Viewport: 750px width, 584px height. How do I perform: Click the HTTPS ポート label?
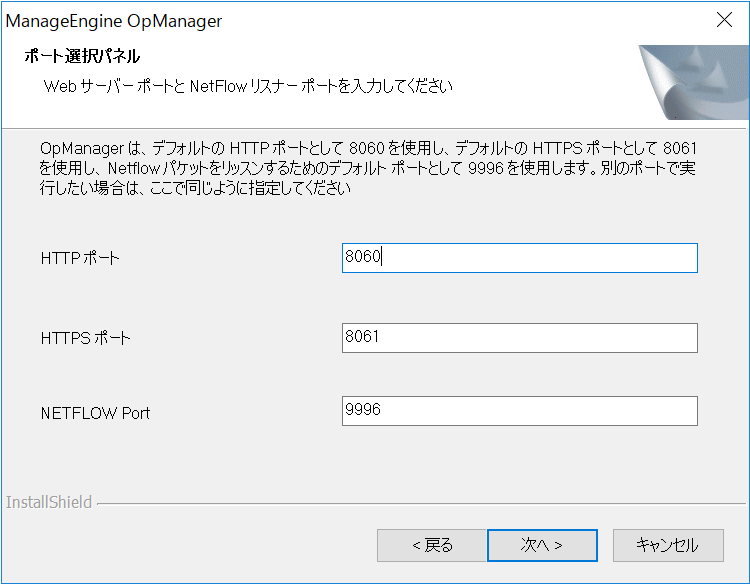(x=85, y=338)
